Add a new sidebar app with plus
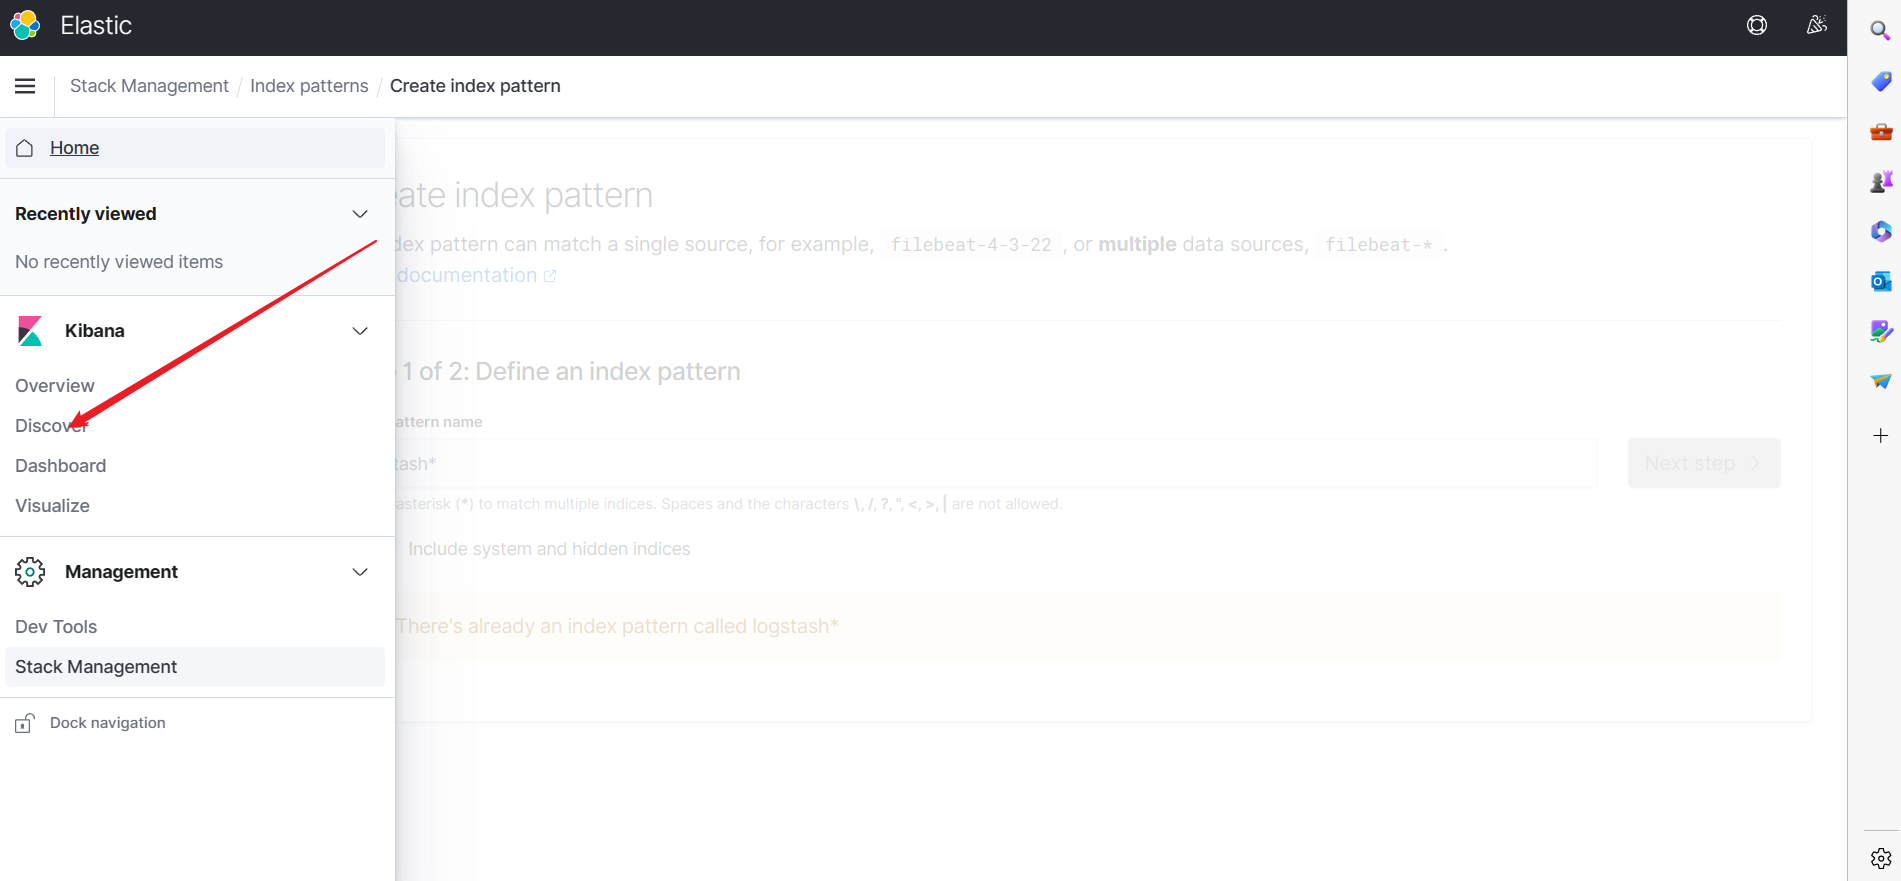Screen dimensions: 1901x881 pos(1881,436)
